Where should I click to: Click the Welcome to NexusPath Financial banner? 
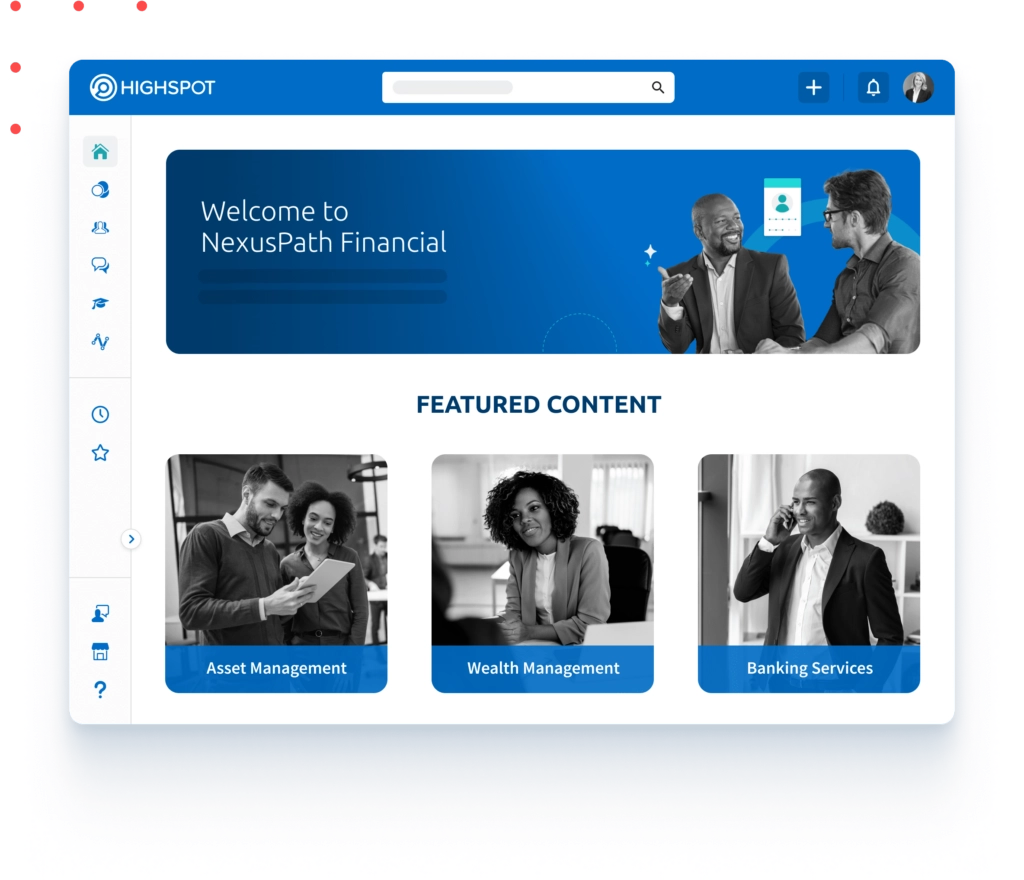pyautogui.click(x=543, y=252)
